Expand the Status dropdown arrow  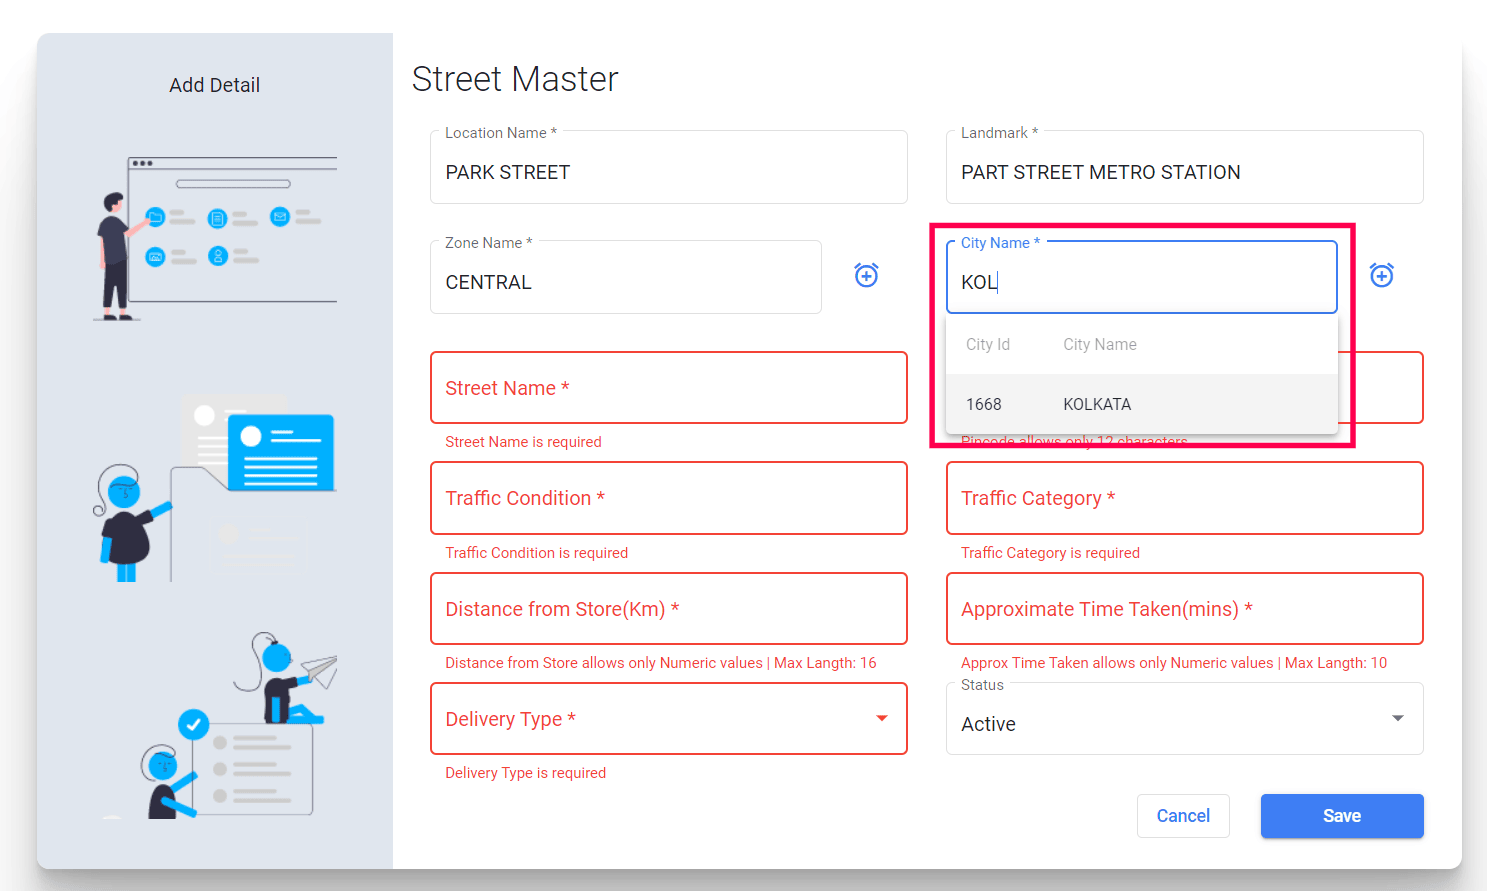(x=1397, y=718)
